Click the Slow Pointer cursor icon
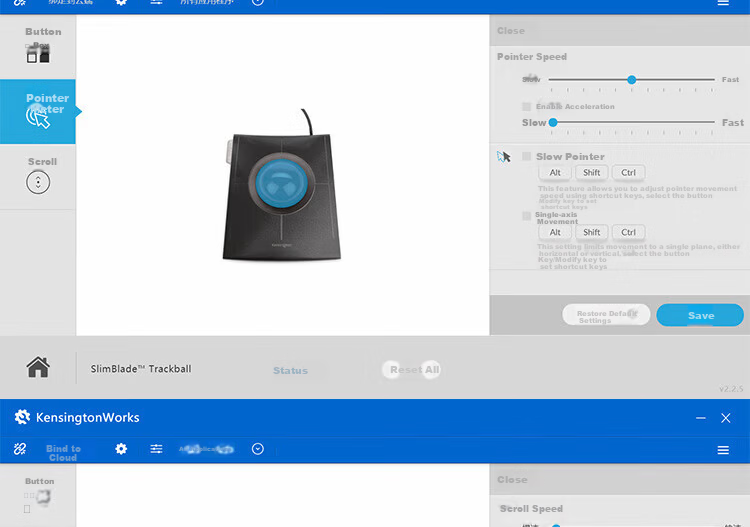Image resolution: width=750 pixels, height=527 pixels. (x=504, y=156)
